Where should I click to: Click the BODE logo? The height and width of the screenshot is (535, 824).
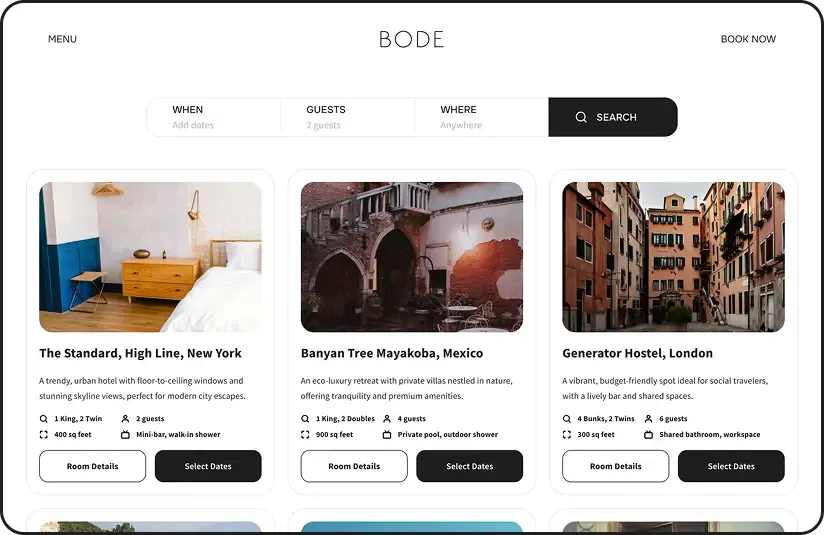tap(412, 39)
